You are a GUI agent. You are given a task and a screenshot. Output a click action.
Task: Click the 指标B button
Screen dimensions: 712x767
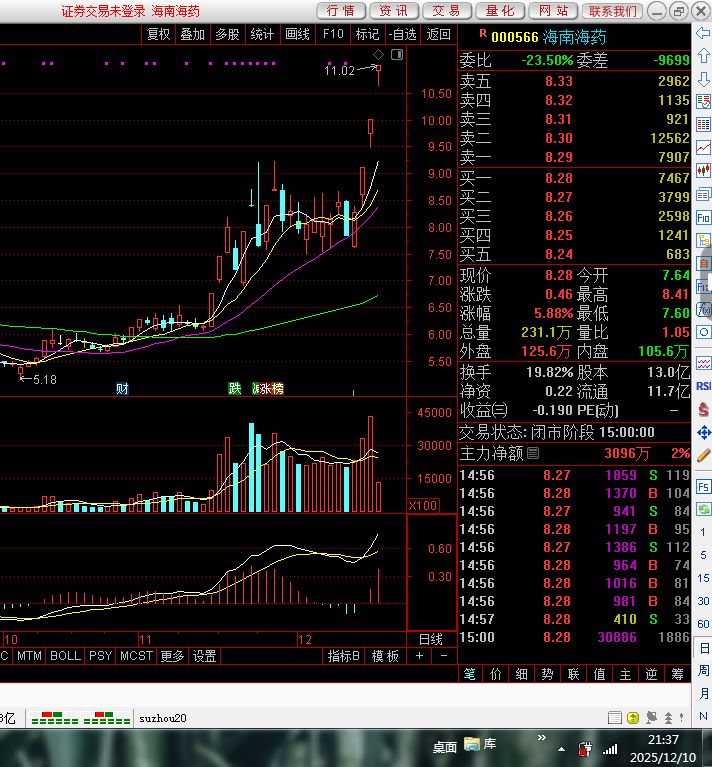tap(343, 656)
